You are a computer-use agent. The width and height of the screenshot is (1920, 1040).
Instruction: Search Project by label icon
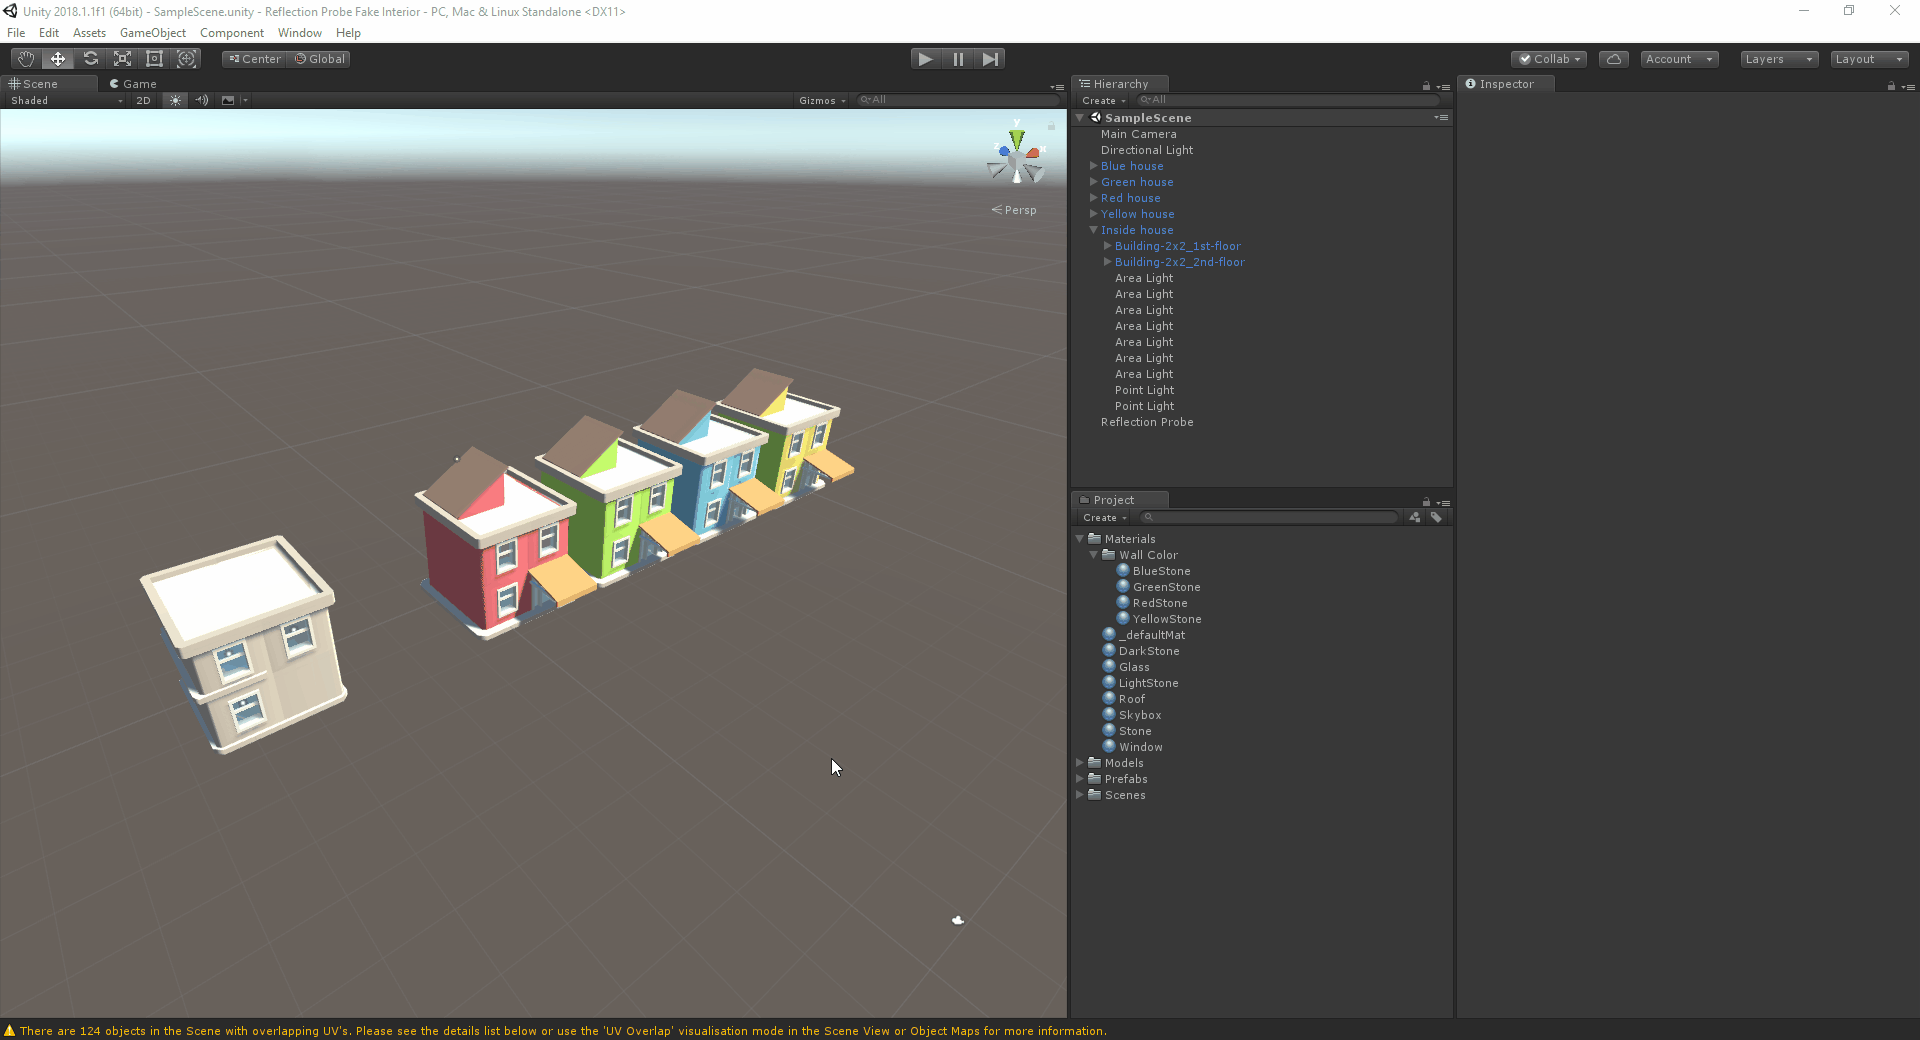point(1436,517)
